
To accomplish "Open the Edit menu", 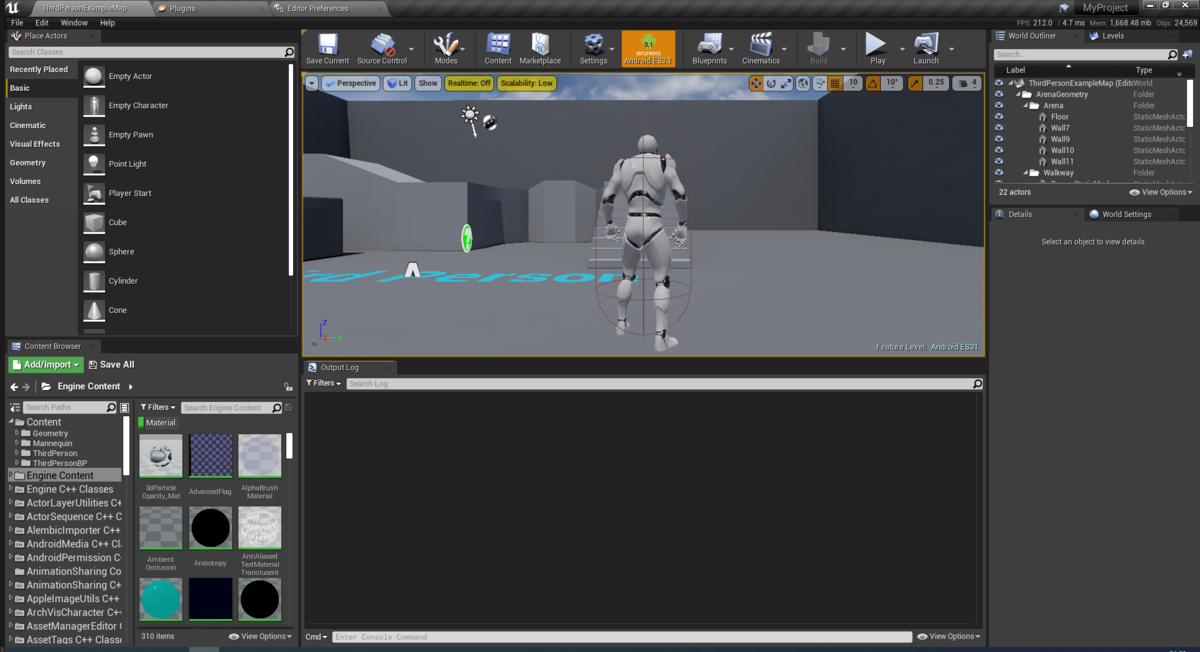I will [42, 22].
